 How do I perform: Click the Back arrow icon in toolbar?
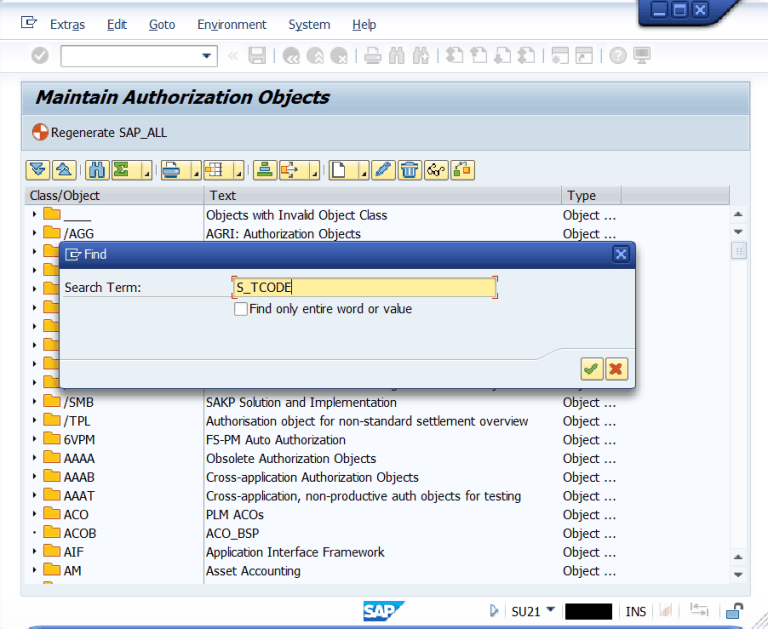tap(291, 55)
